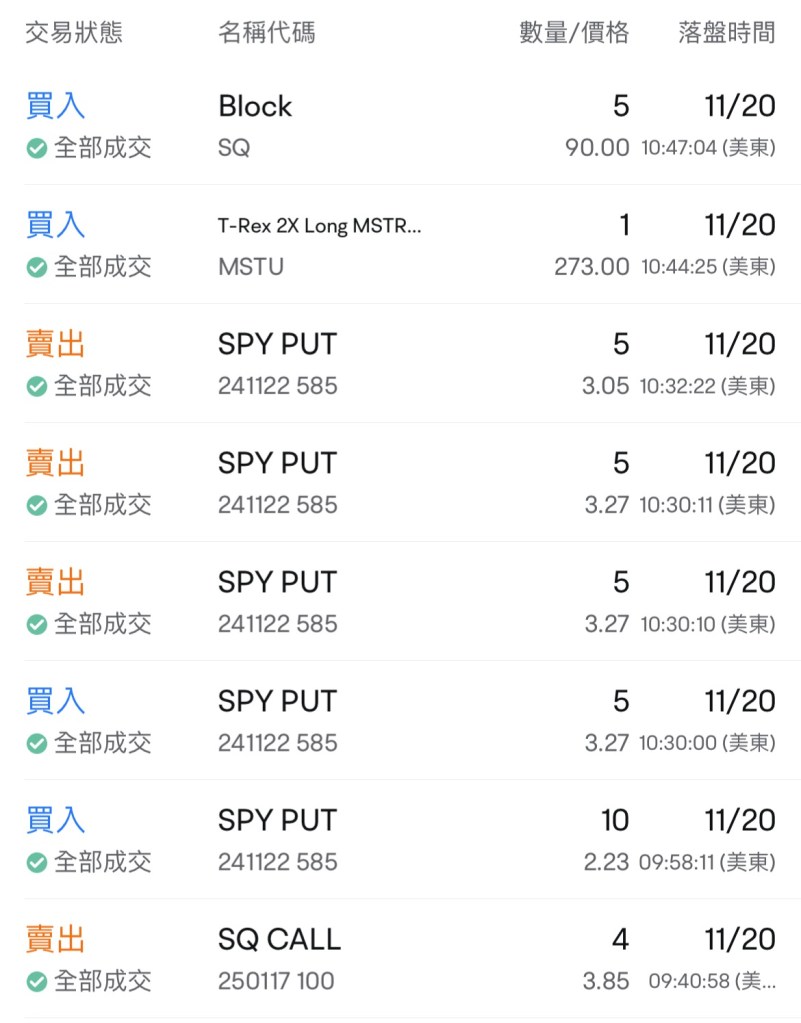
Task: Select the 數量/價格 column header
Action: pyautogui.click(x=574, y=33)
